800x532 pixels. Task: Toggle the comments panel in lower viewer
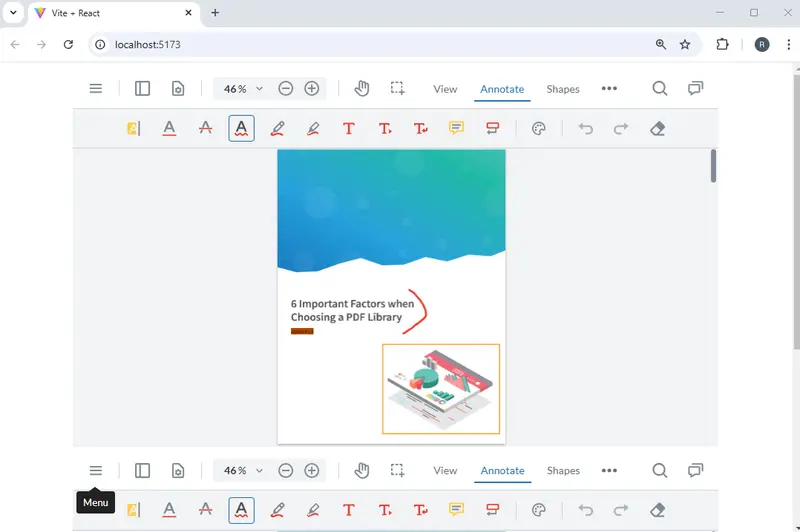click(x=695, y=470)
